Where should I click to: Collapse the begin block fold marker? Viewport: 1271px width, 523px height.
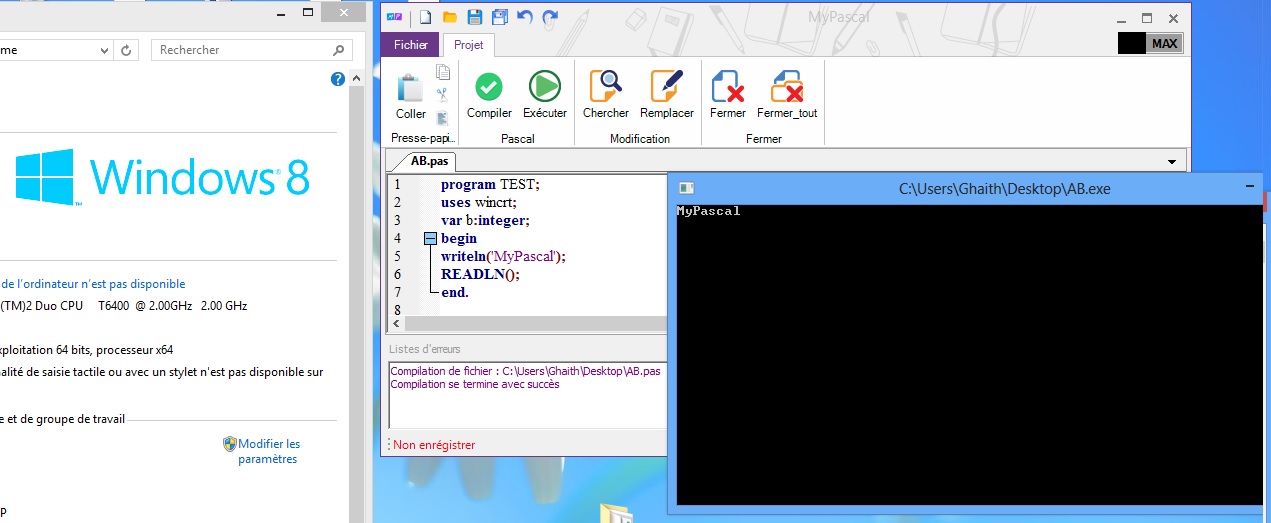click(x=430, y=238)
